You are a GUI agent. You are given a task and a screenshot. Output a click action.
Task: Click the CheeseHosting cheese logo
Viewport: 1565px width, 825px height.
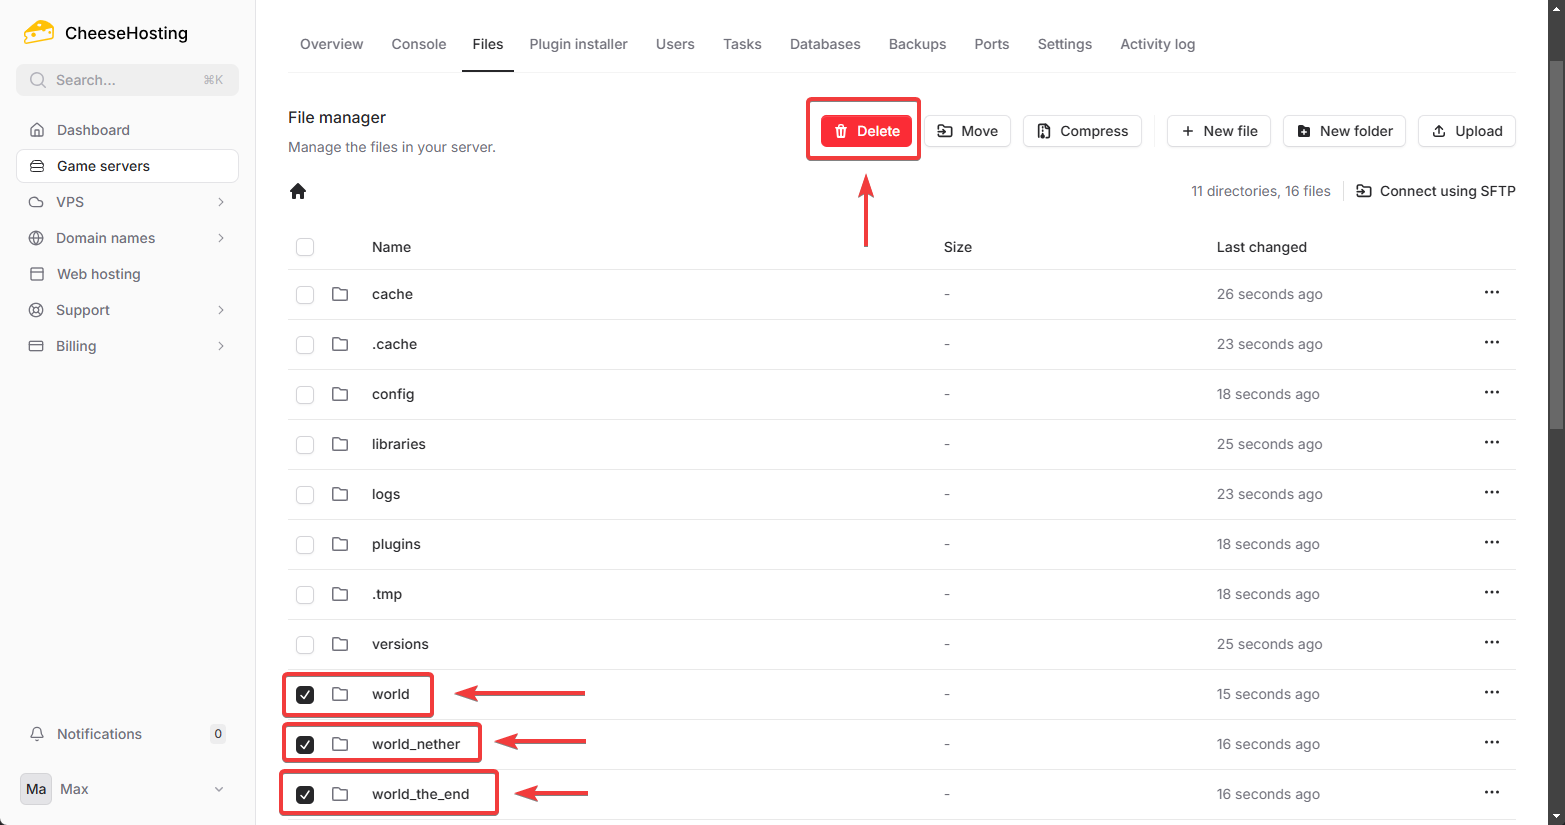[x=39, y=33]
